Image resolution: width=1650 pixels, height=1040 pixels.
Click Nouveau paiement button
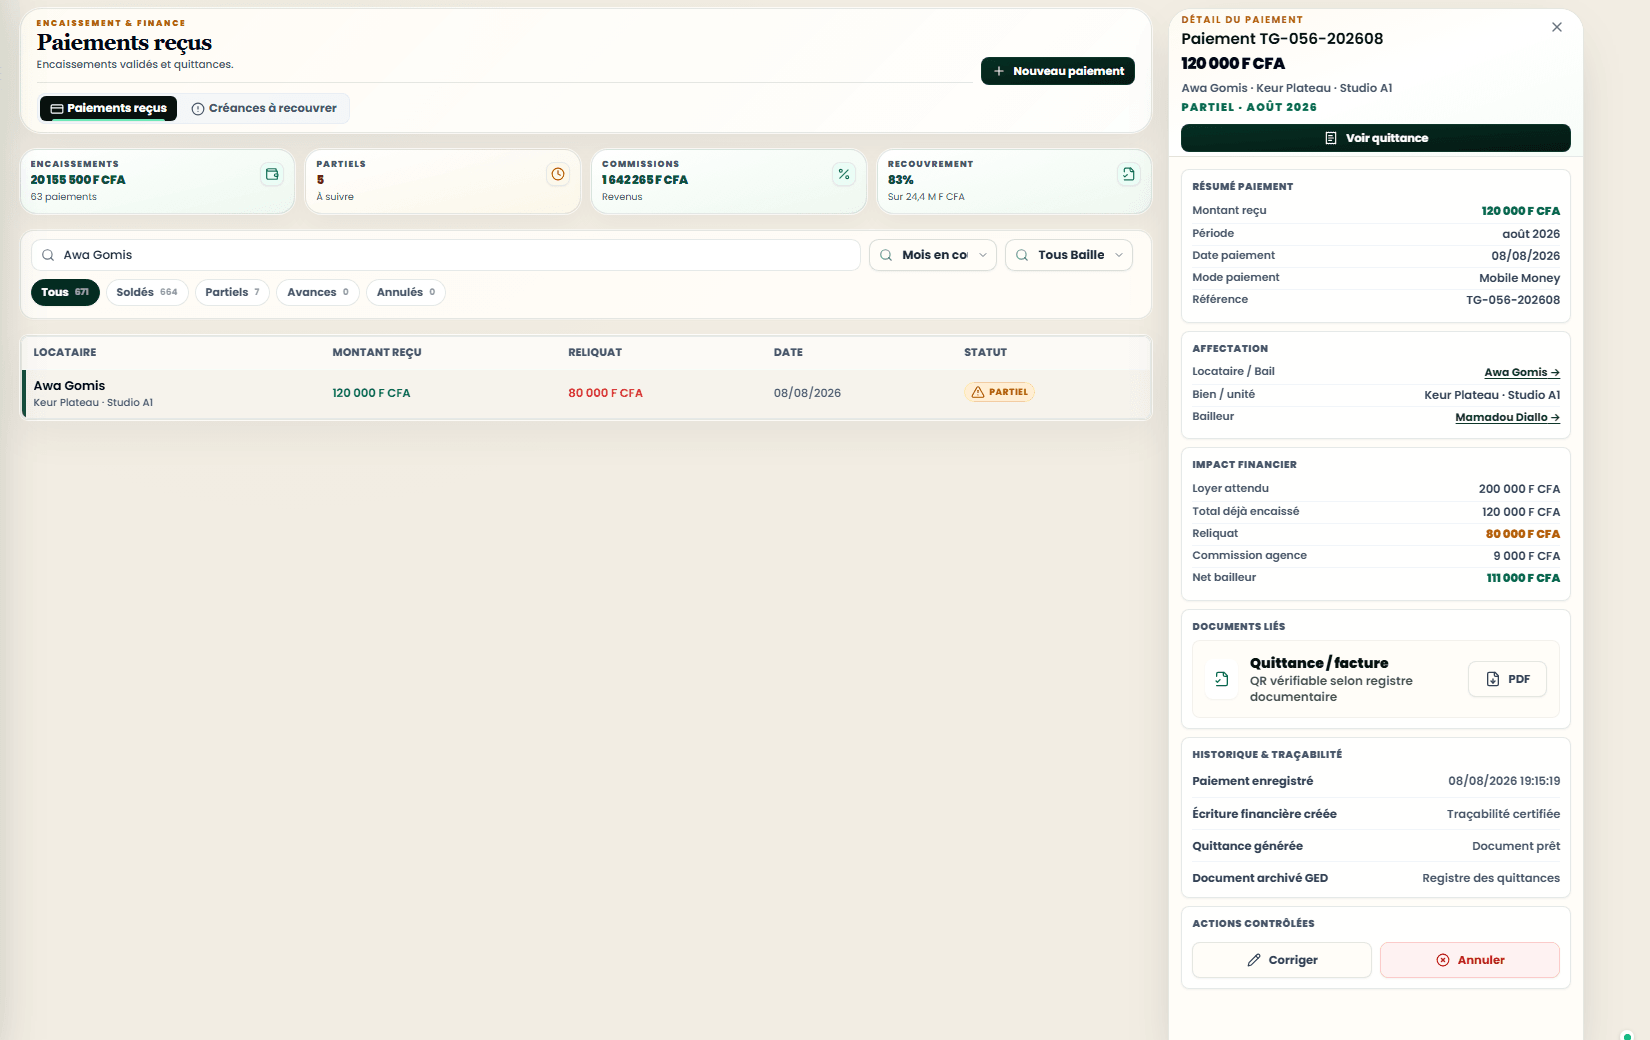(x=1058, y=71)
